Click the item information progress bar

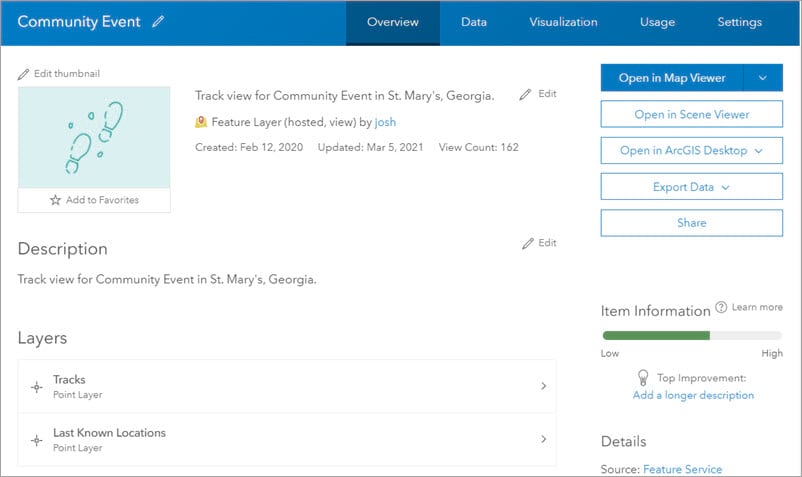[691, 337]
